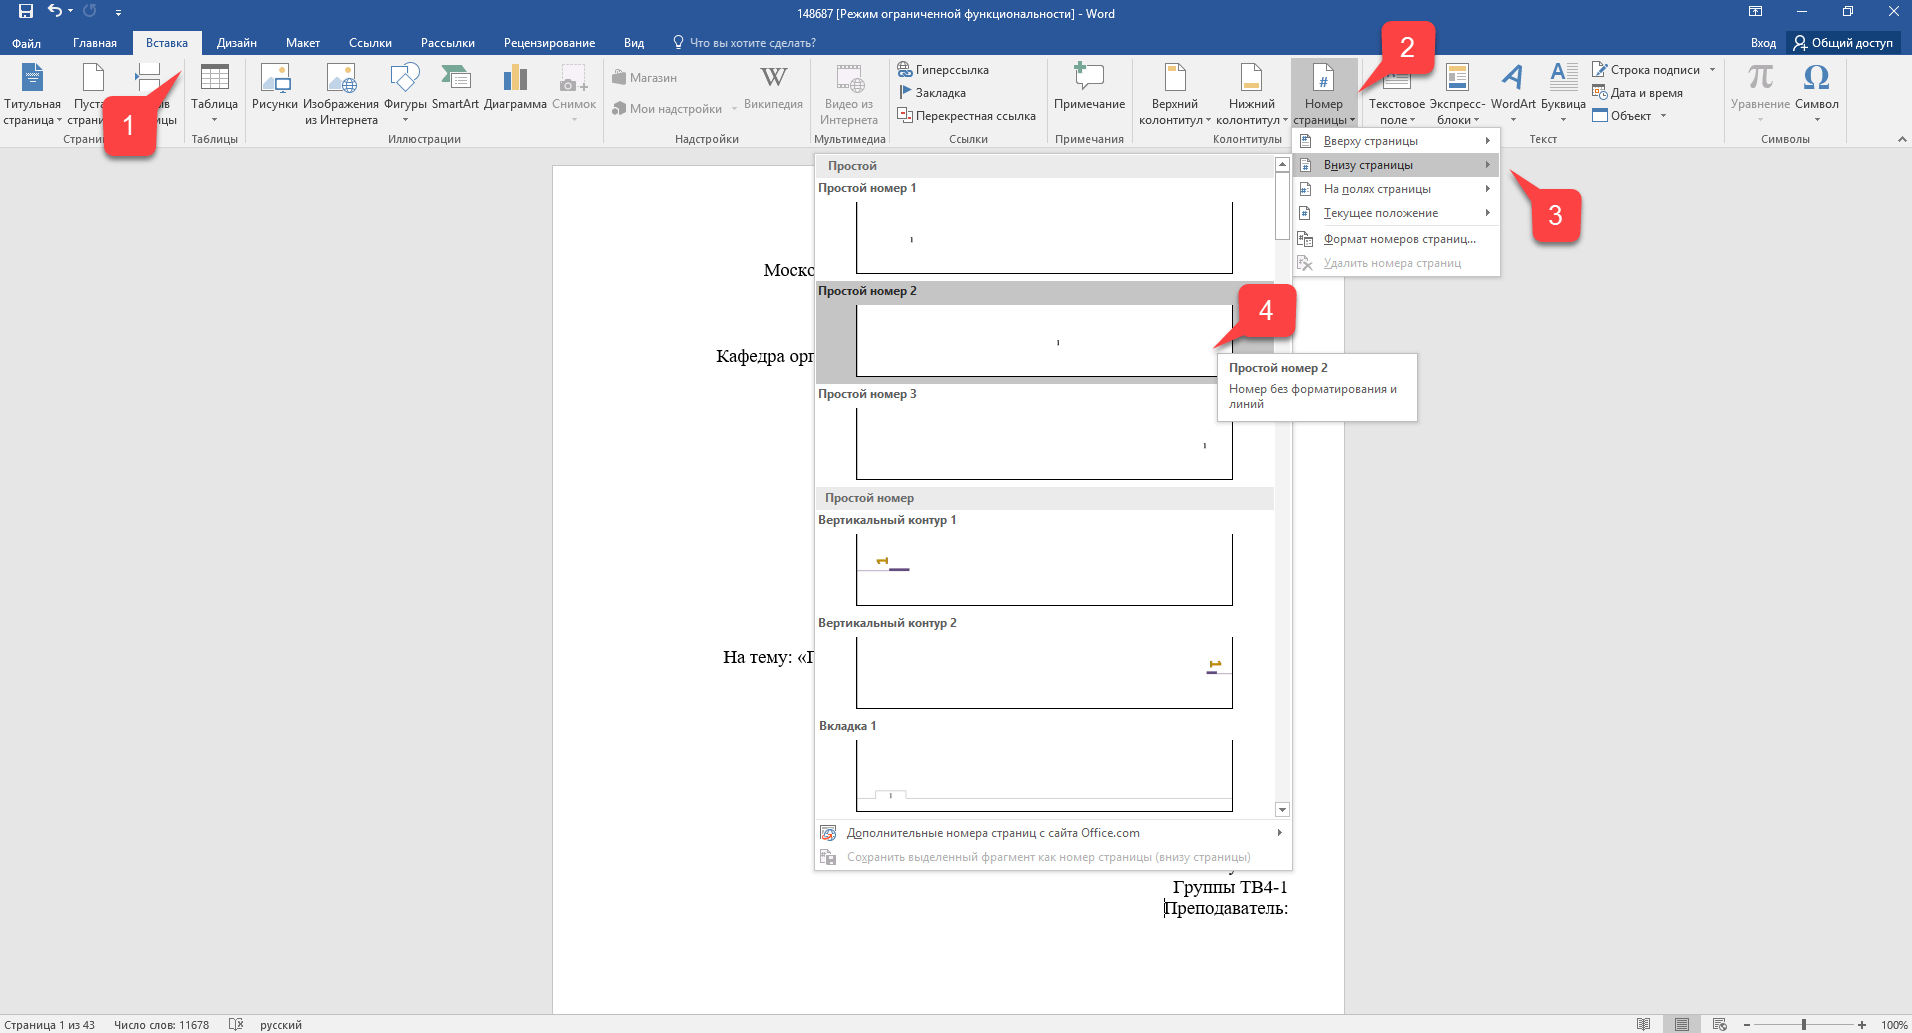This screenshot has width=1912, height=1033.
Task: Expand the На полях страницы submenu
Action: point(1396,189)
